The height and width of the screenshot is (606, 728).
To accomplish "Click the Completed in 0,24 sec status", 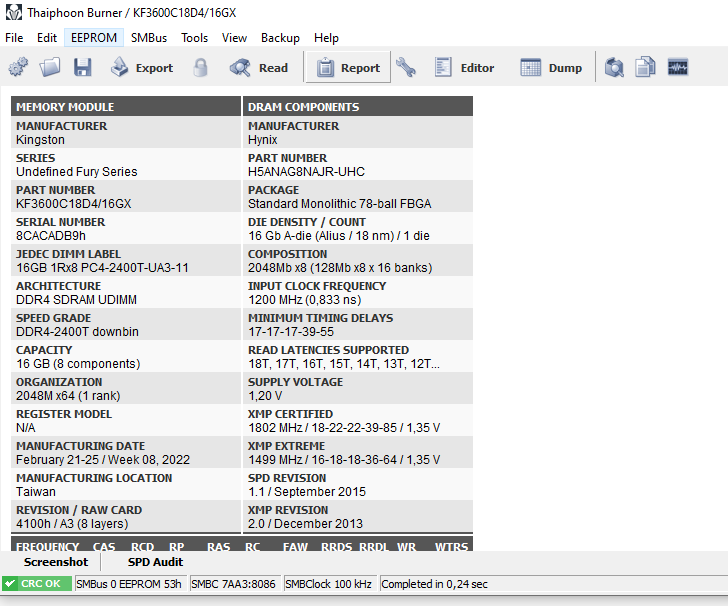I will tap(435, 584).
